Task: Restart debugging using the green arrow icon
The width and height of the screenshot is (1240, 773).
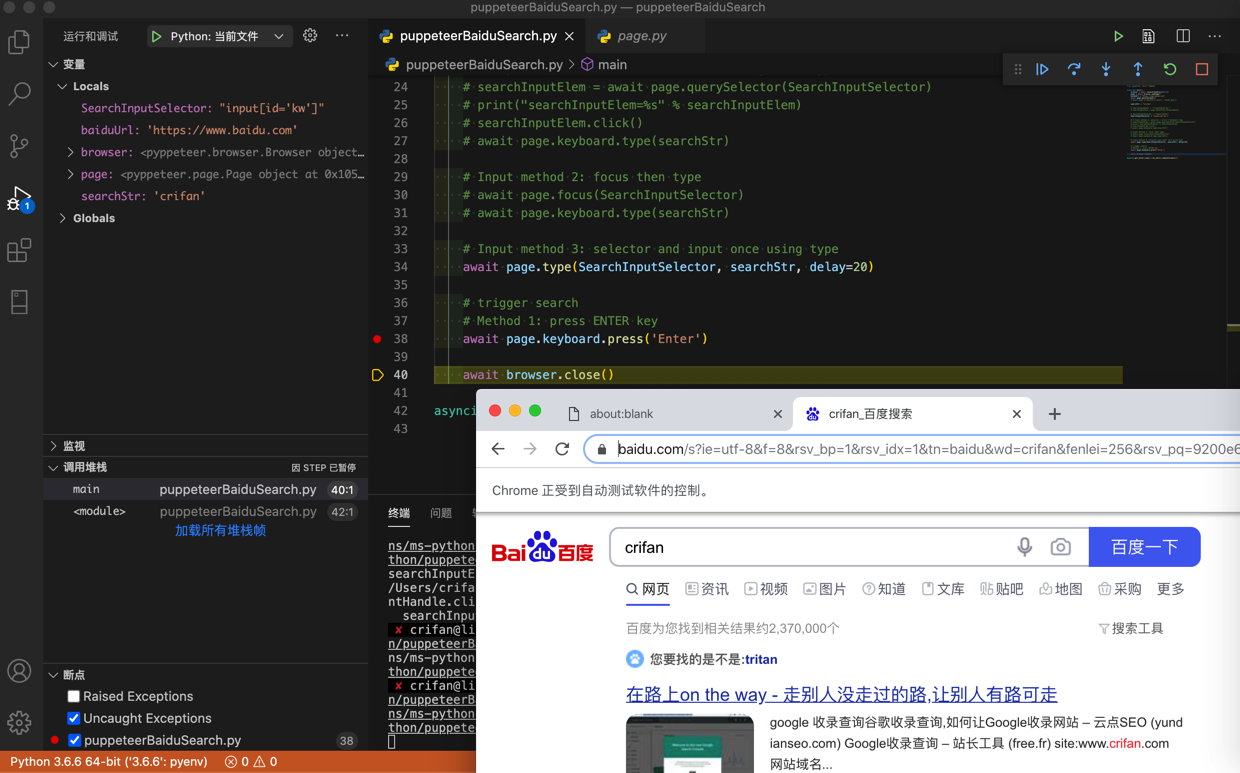Action: pos(1170,70)
